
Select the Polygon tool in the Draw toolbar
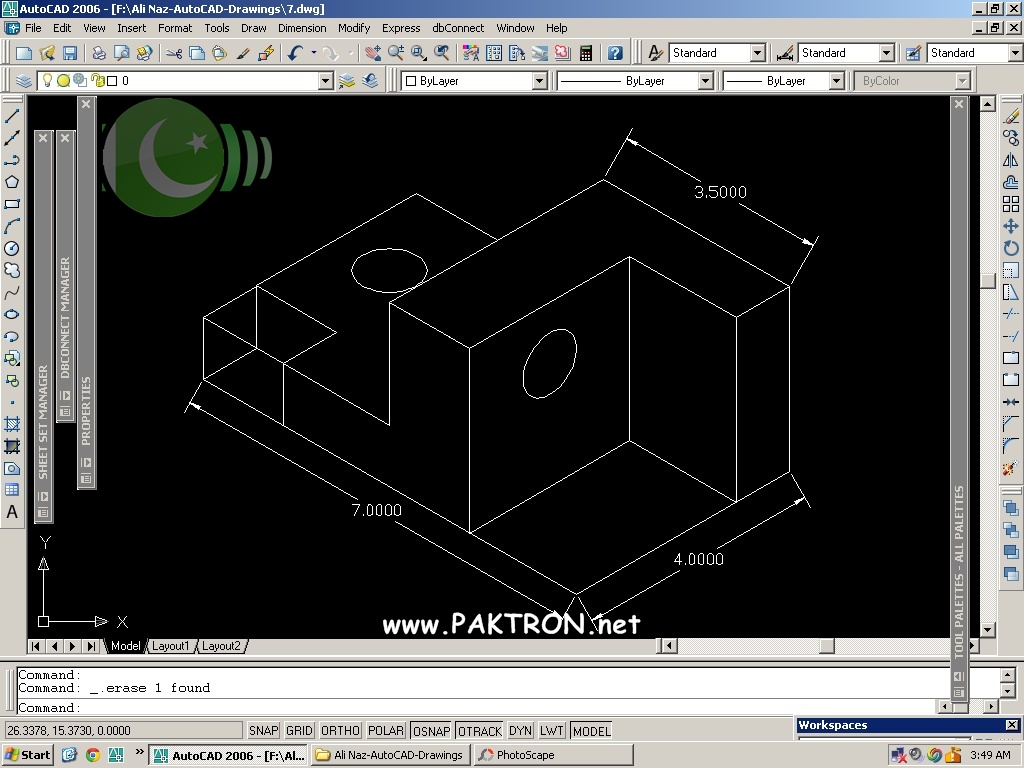pyautogui.click(x=12, y=181)
